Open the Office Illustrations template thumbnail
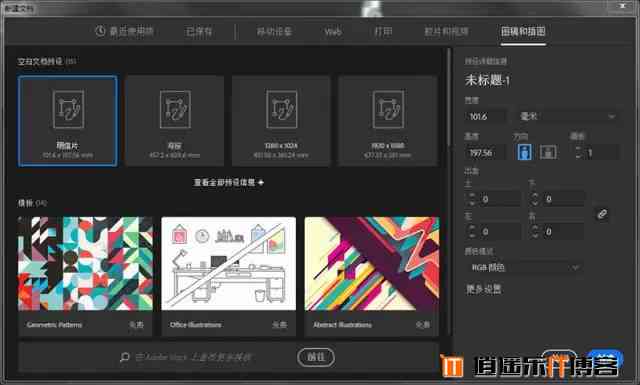The width and height of the screenshot is (640, 385). coord(229,264)
